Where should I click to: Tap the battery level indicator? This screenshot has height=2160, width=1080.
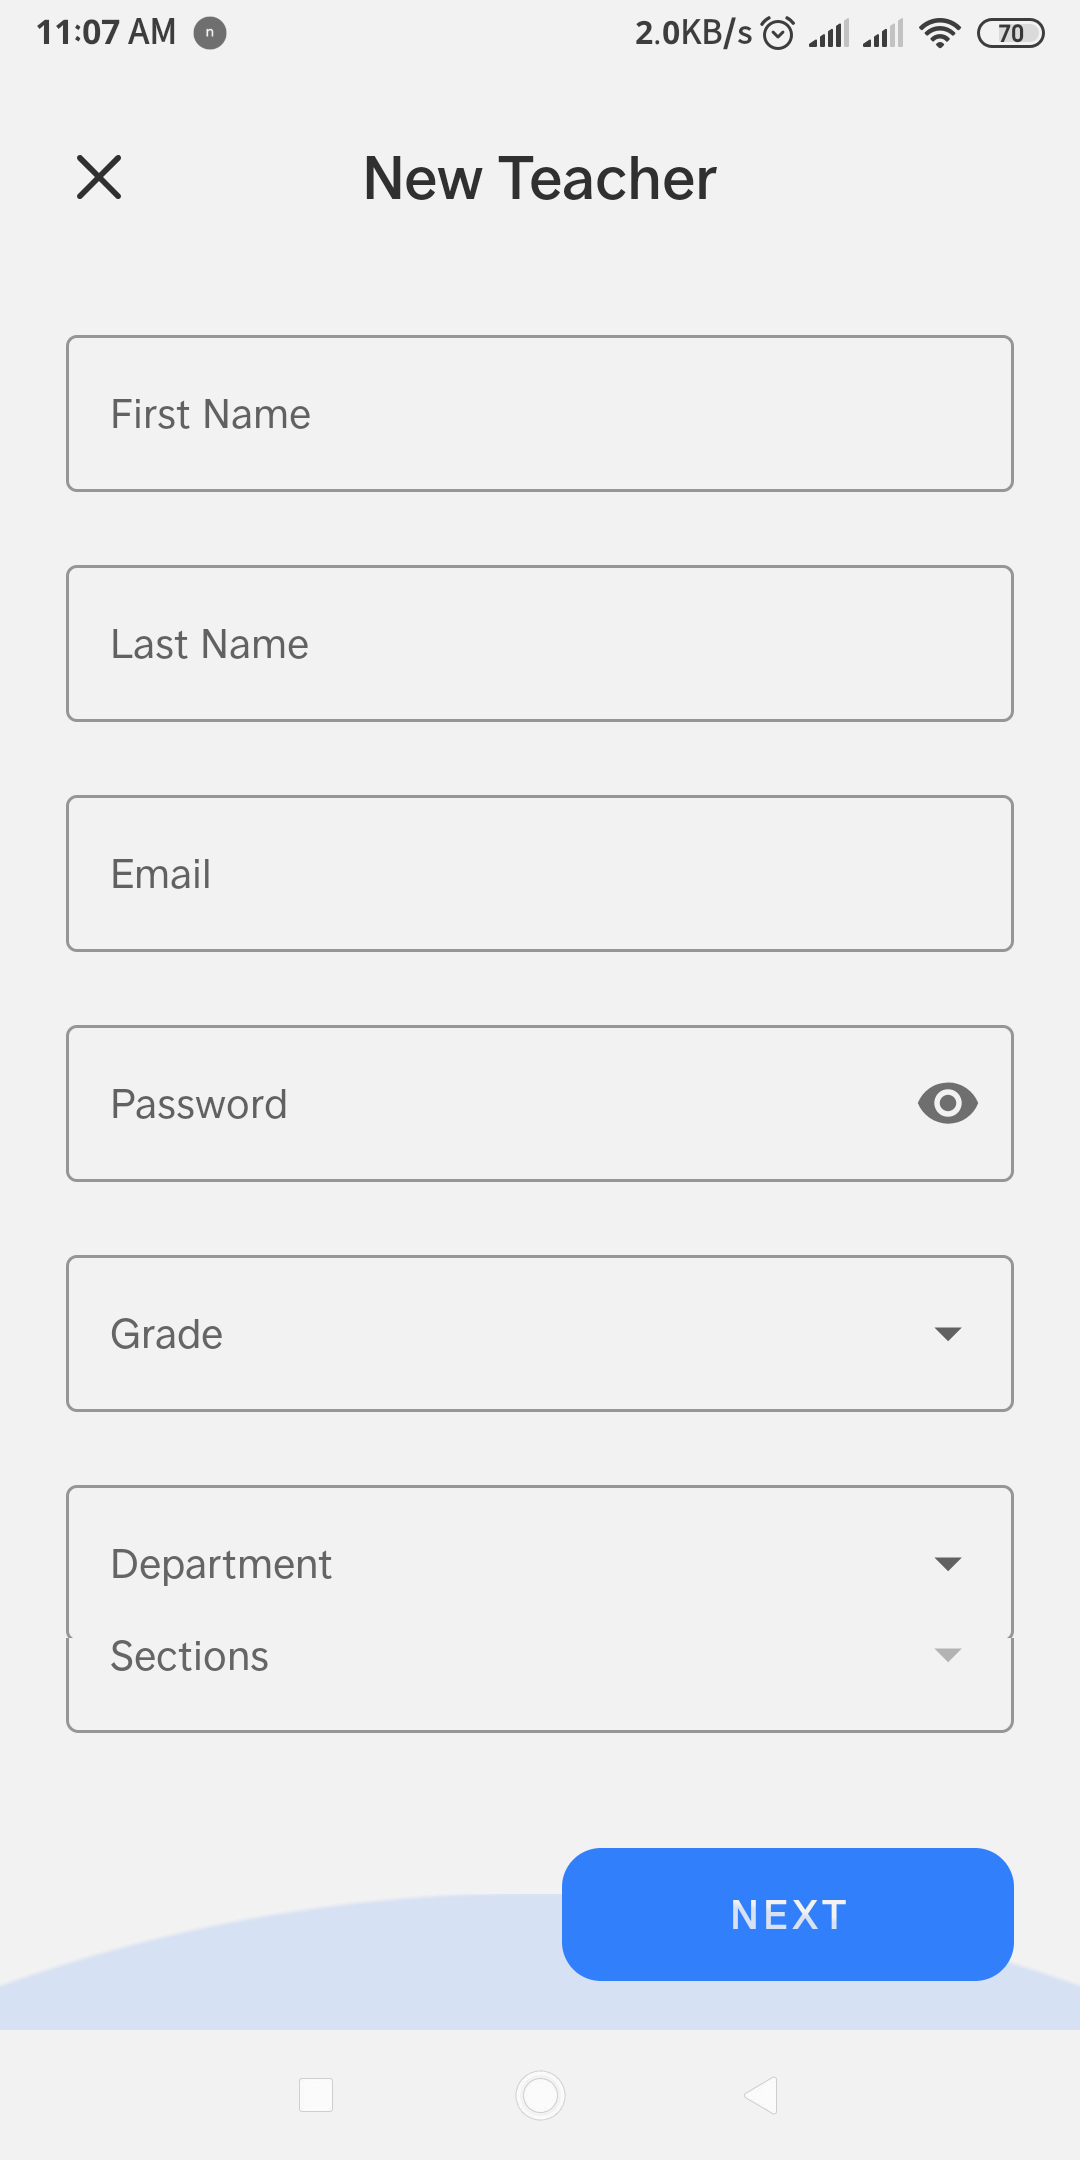coord(1011,33)
